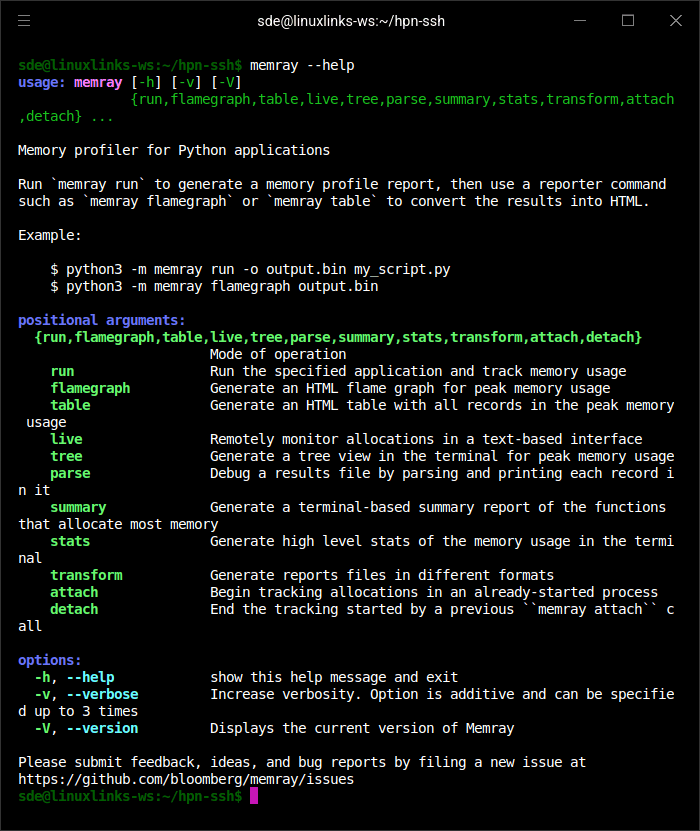This screenshot has width=700, height=831.
Task: Minimize the terminal window
Action: [580, 21]
